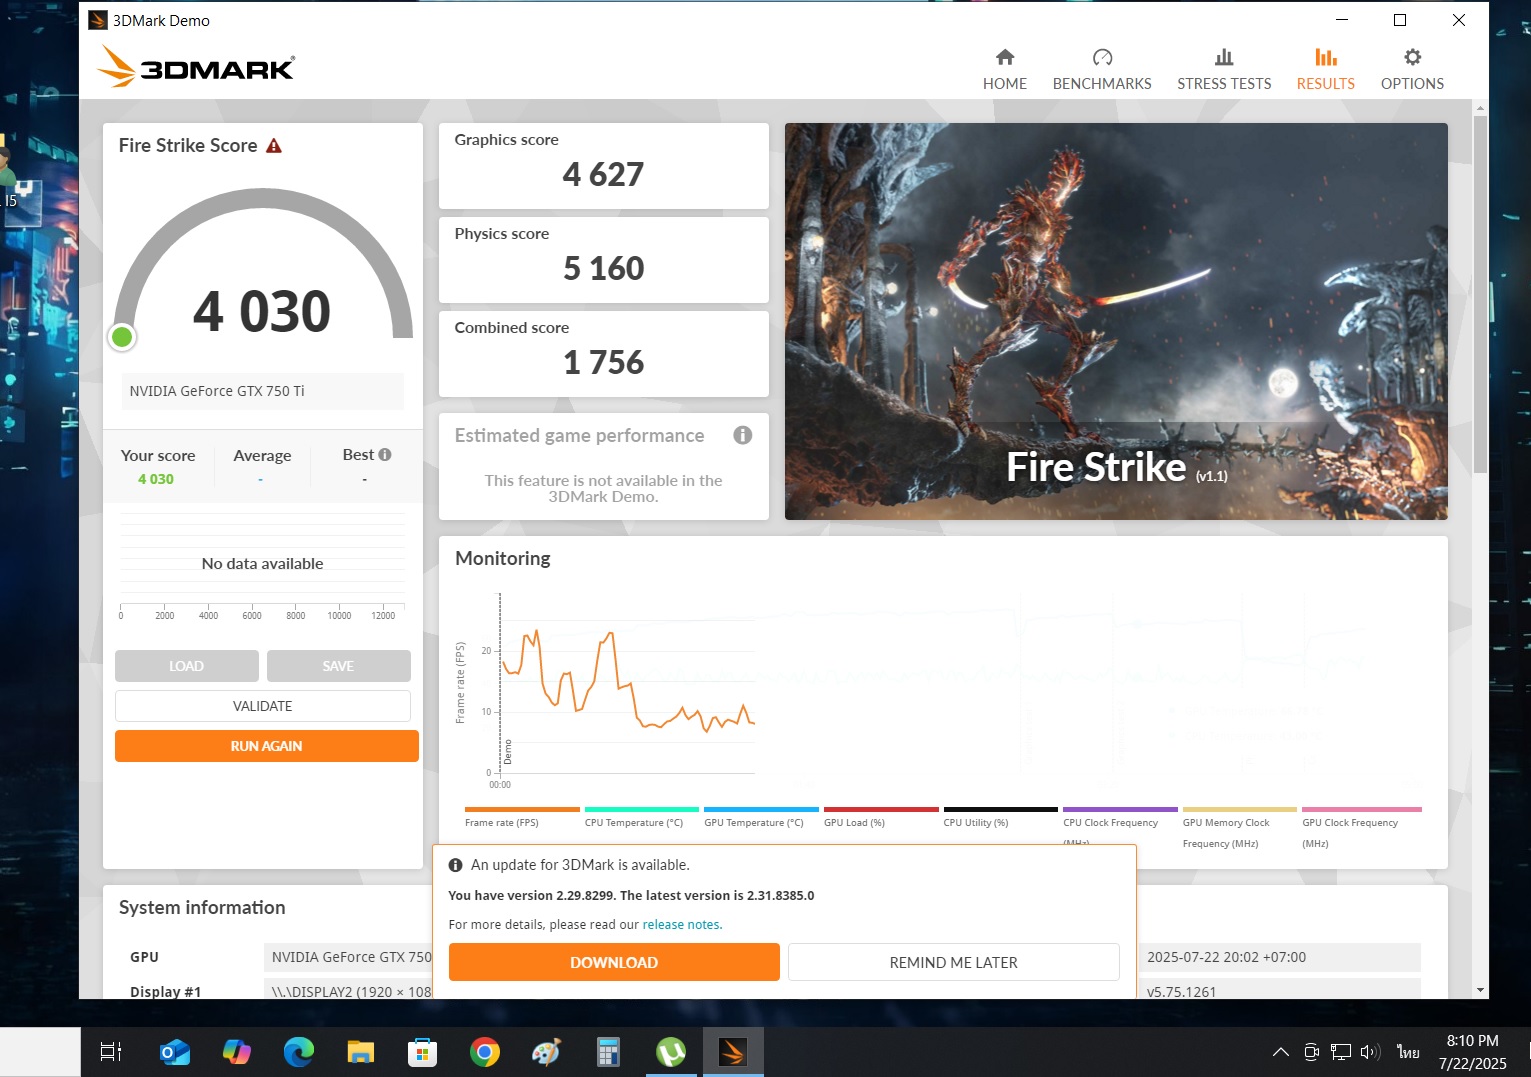Click the vertical scrollbar on the right
Viewport: 1531px width, 1077px height.
[1480, 300]
